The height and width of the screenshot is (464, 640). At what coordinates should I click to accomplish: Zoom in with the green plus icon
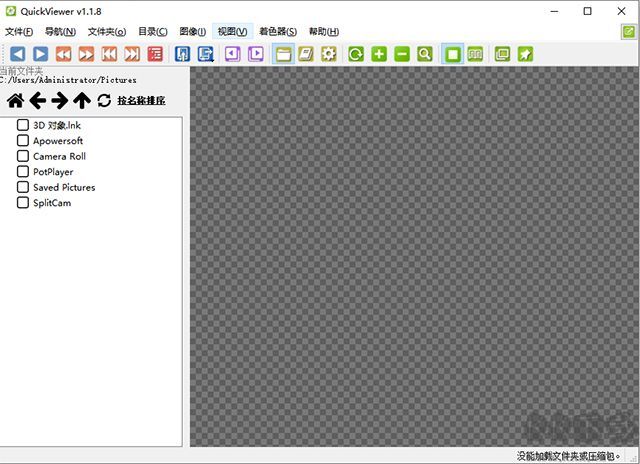coord(379,54)
